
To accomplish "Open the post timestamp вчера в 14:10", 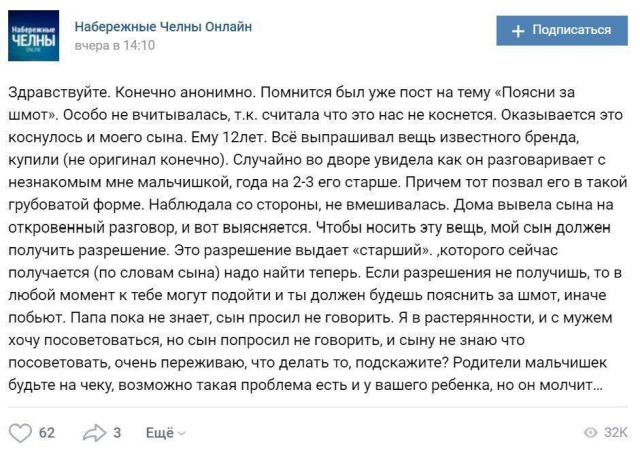I will [115, 46].
